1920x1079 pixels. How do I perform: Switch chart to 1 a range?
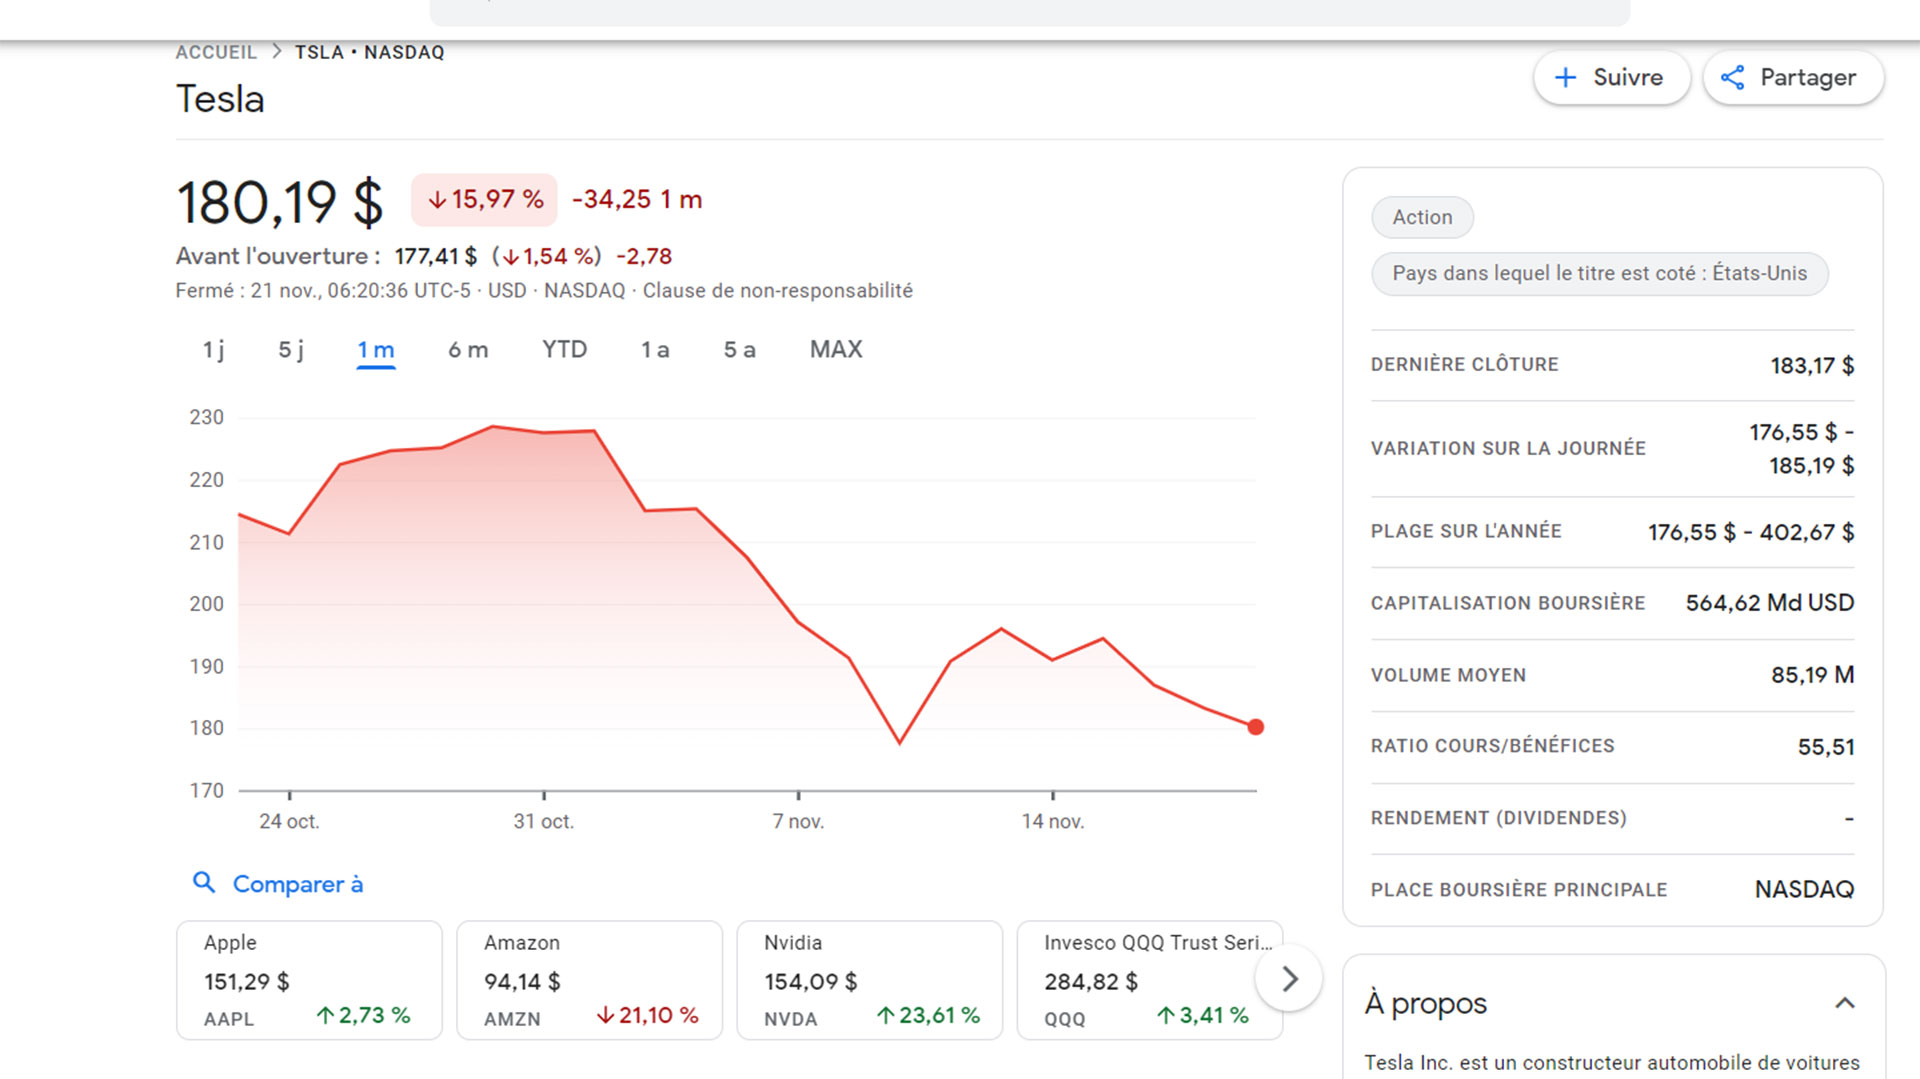655,349
